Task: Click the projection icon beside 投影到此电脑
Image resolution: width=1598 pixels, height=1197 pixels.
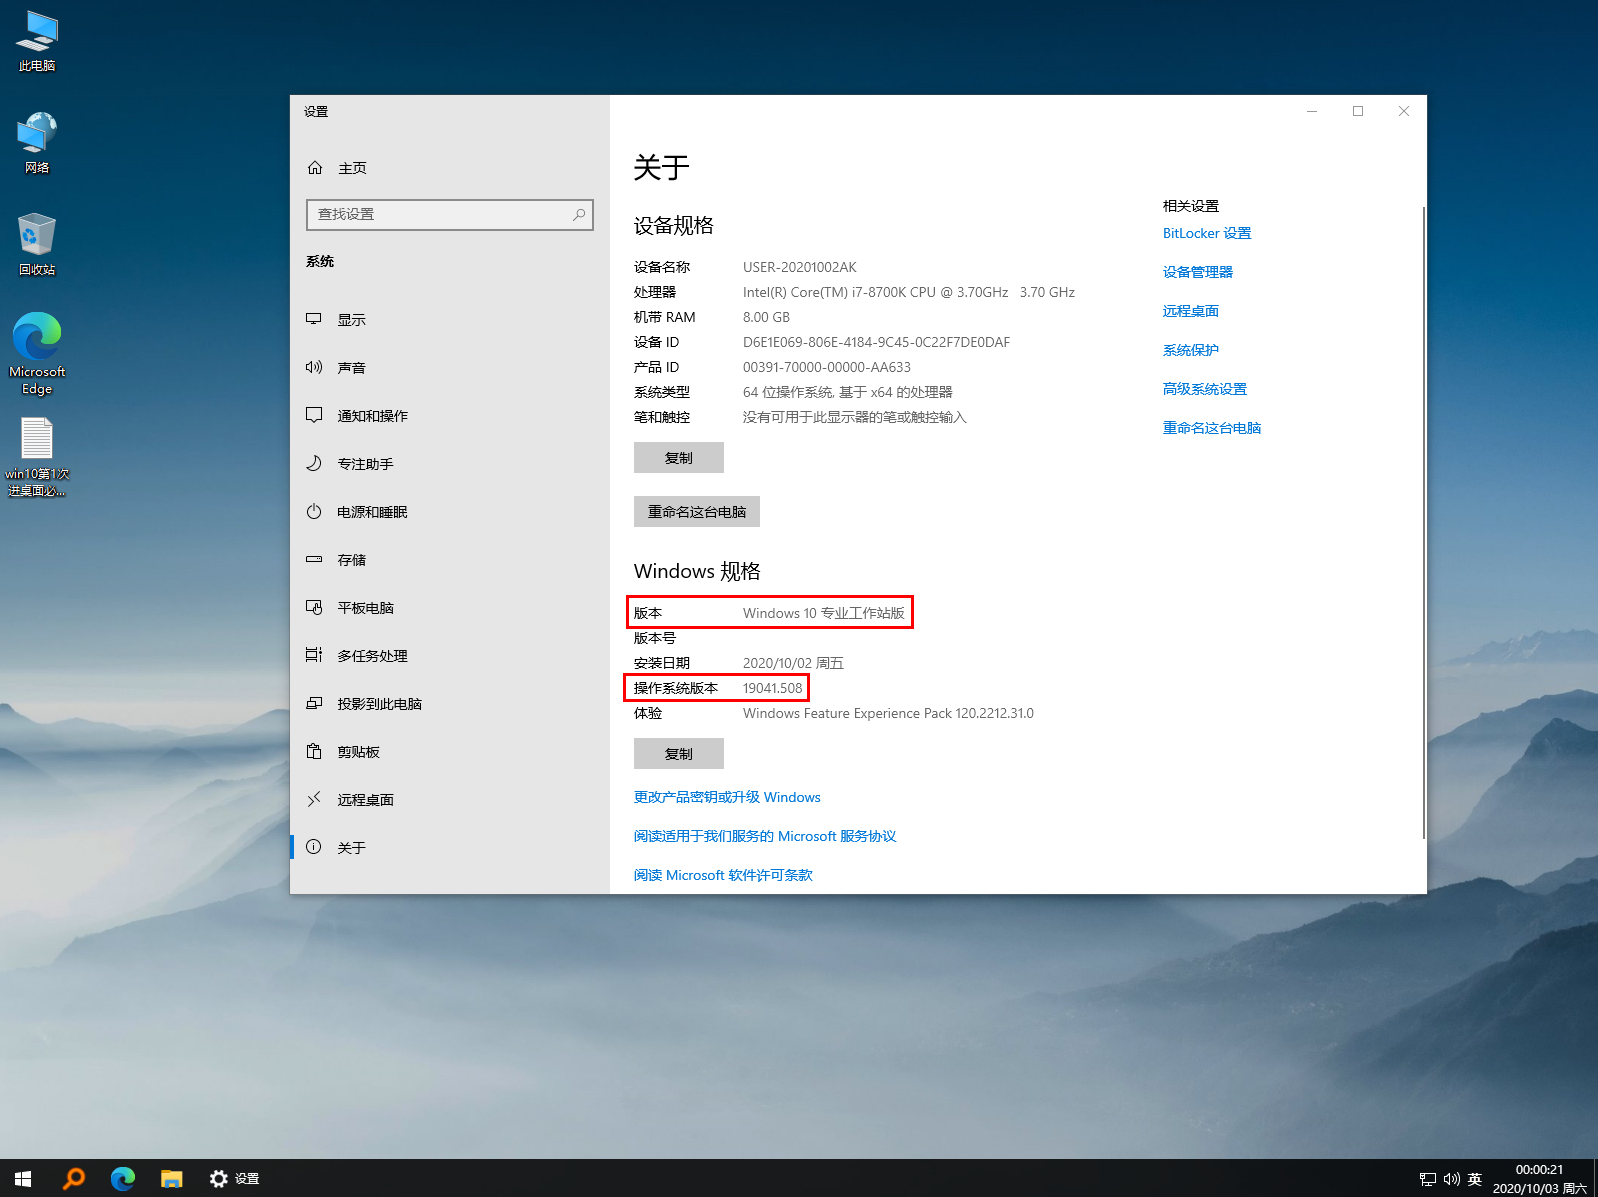Action: 314,703
